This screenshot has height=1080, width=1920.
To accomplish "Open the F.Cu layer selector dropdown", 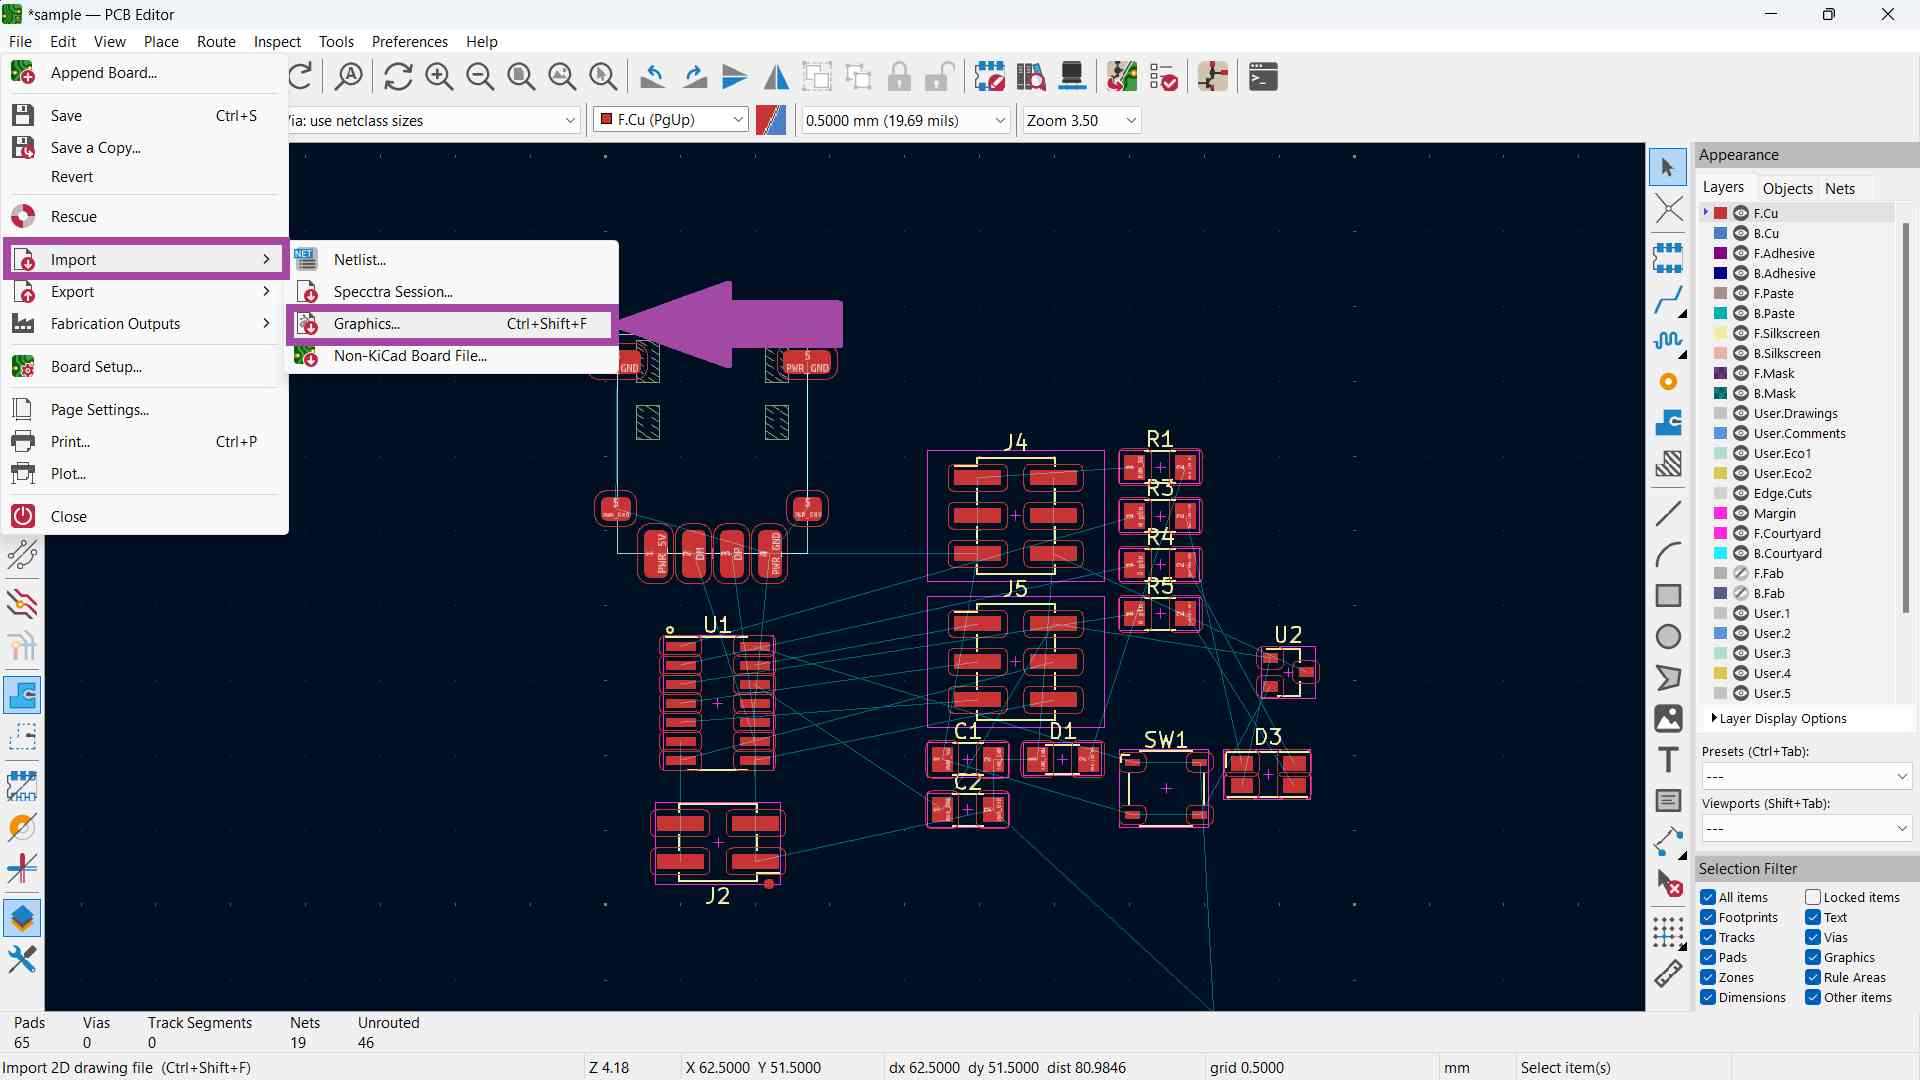I will tap(671, 120).
